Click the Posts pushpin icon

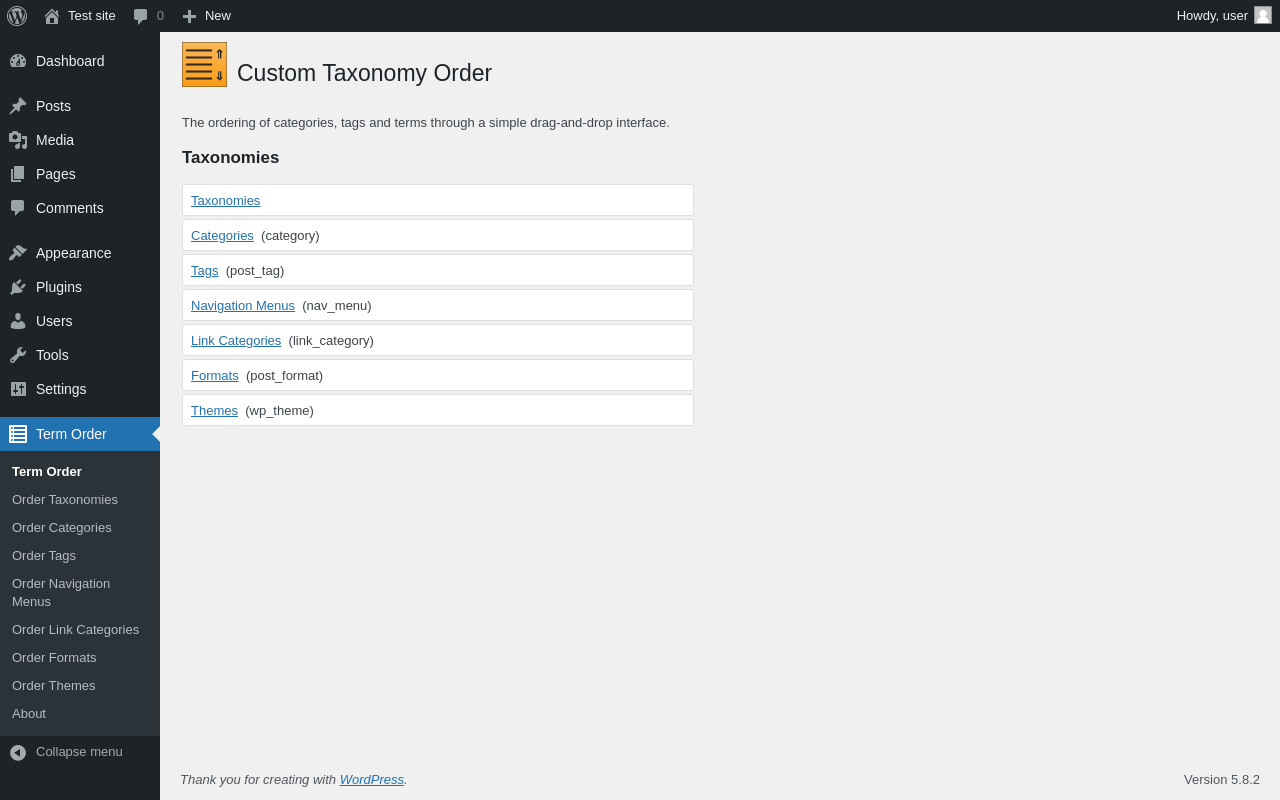click(x=18, y=106)
